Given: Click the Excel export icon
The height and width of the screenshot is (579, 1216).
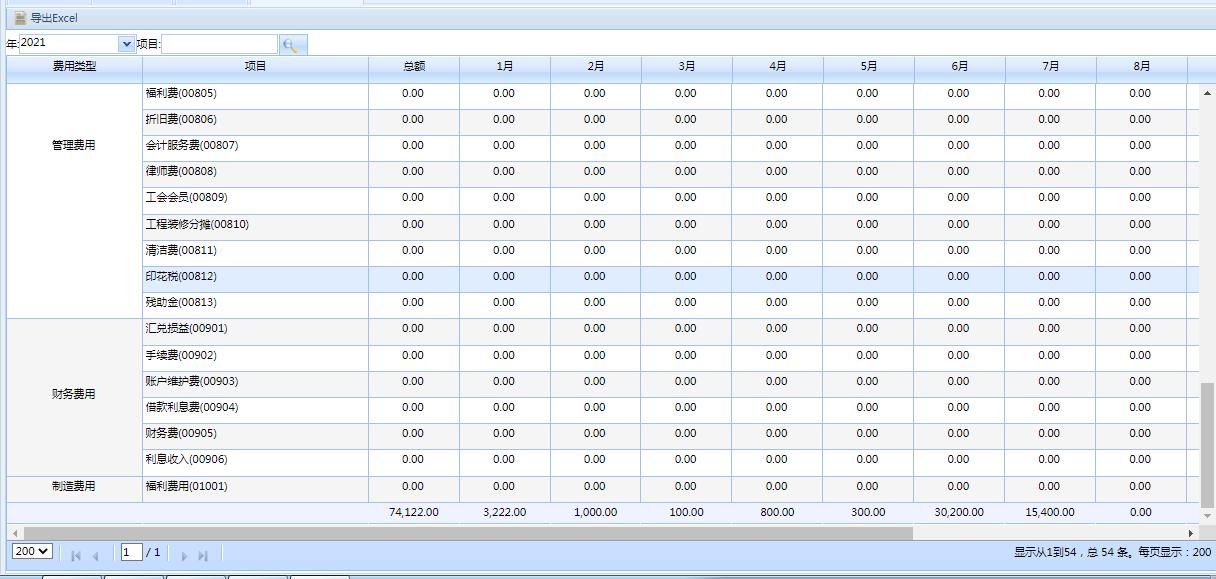Looking at the screenshot, I should 20,18.
